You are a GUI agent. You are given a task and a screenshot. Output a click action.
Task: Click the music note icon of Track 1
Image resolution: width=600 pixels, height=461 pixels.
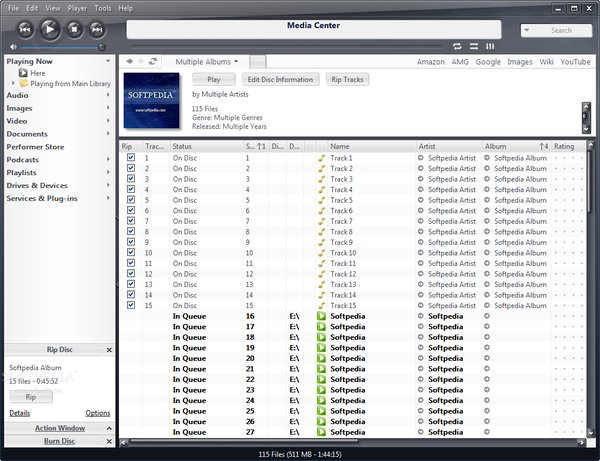click(x=322, y=158)
